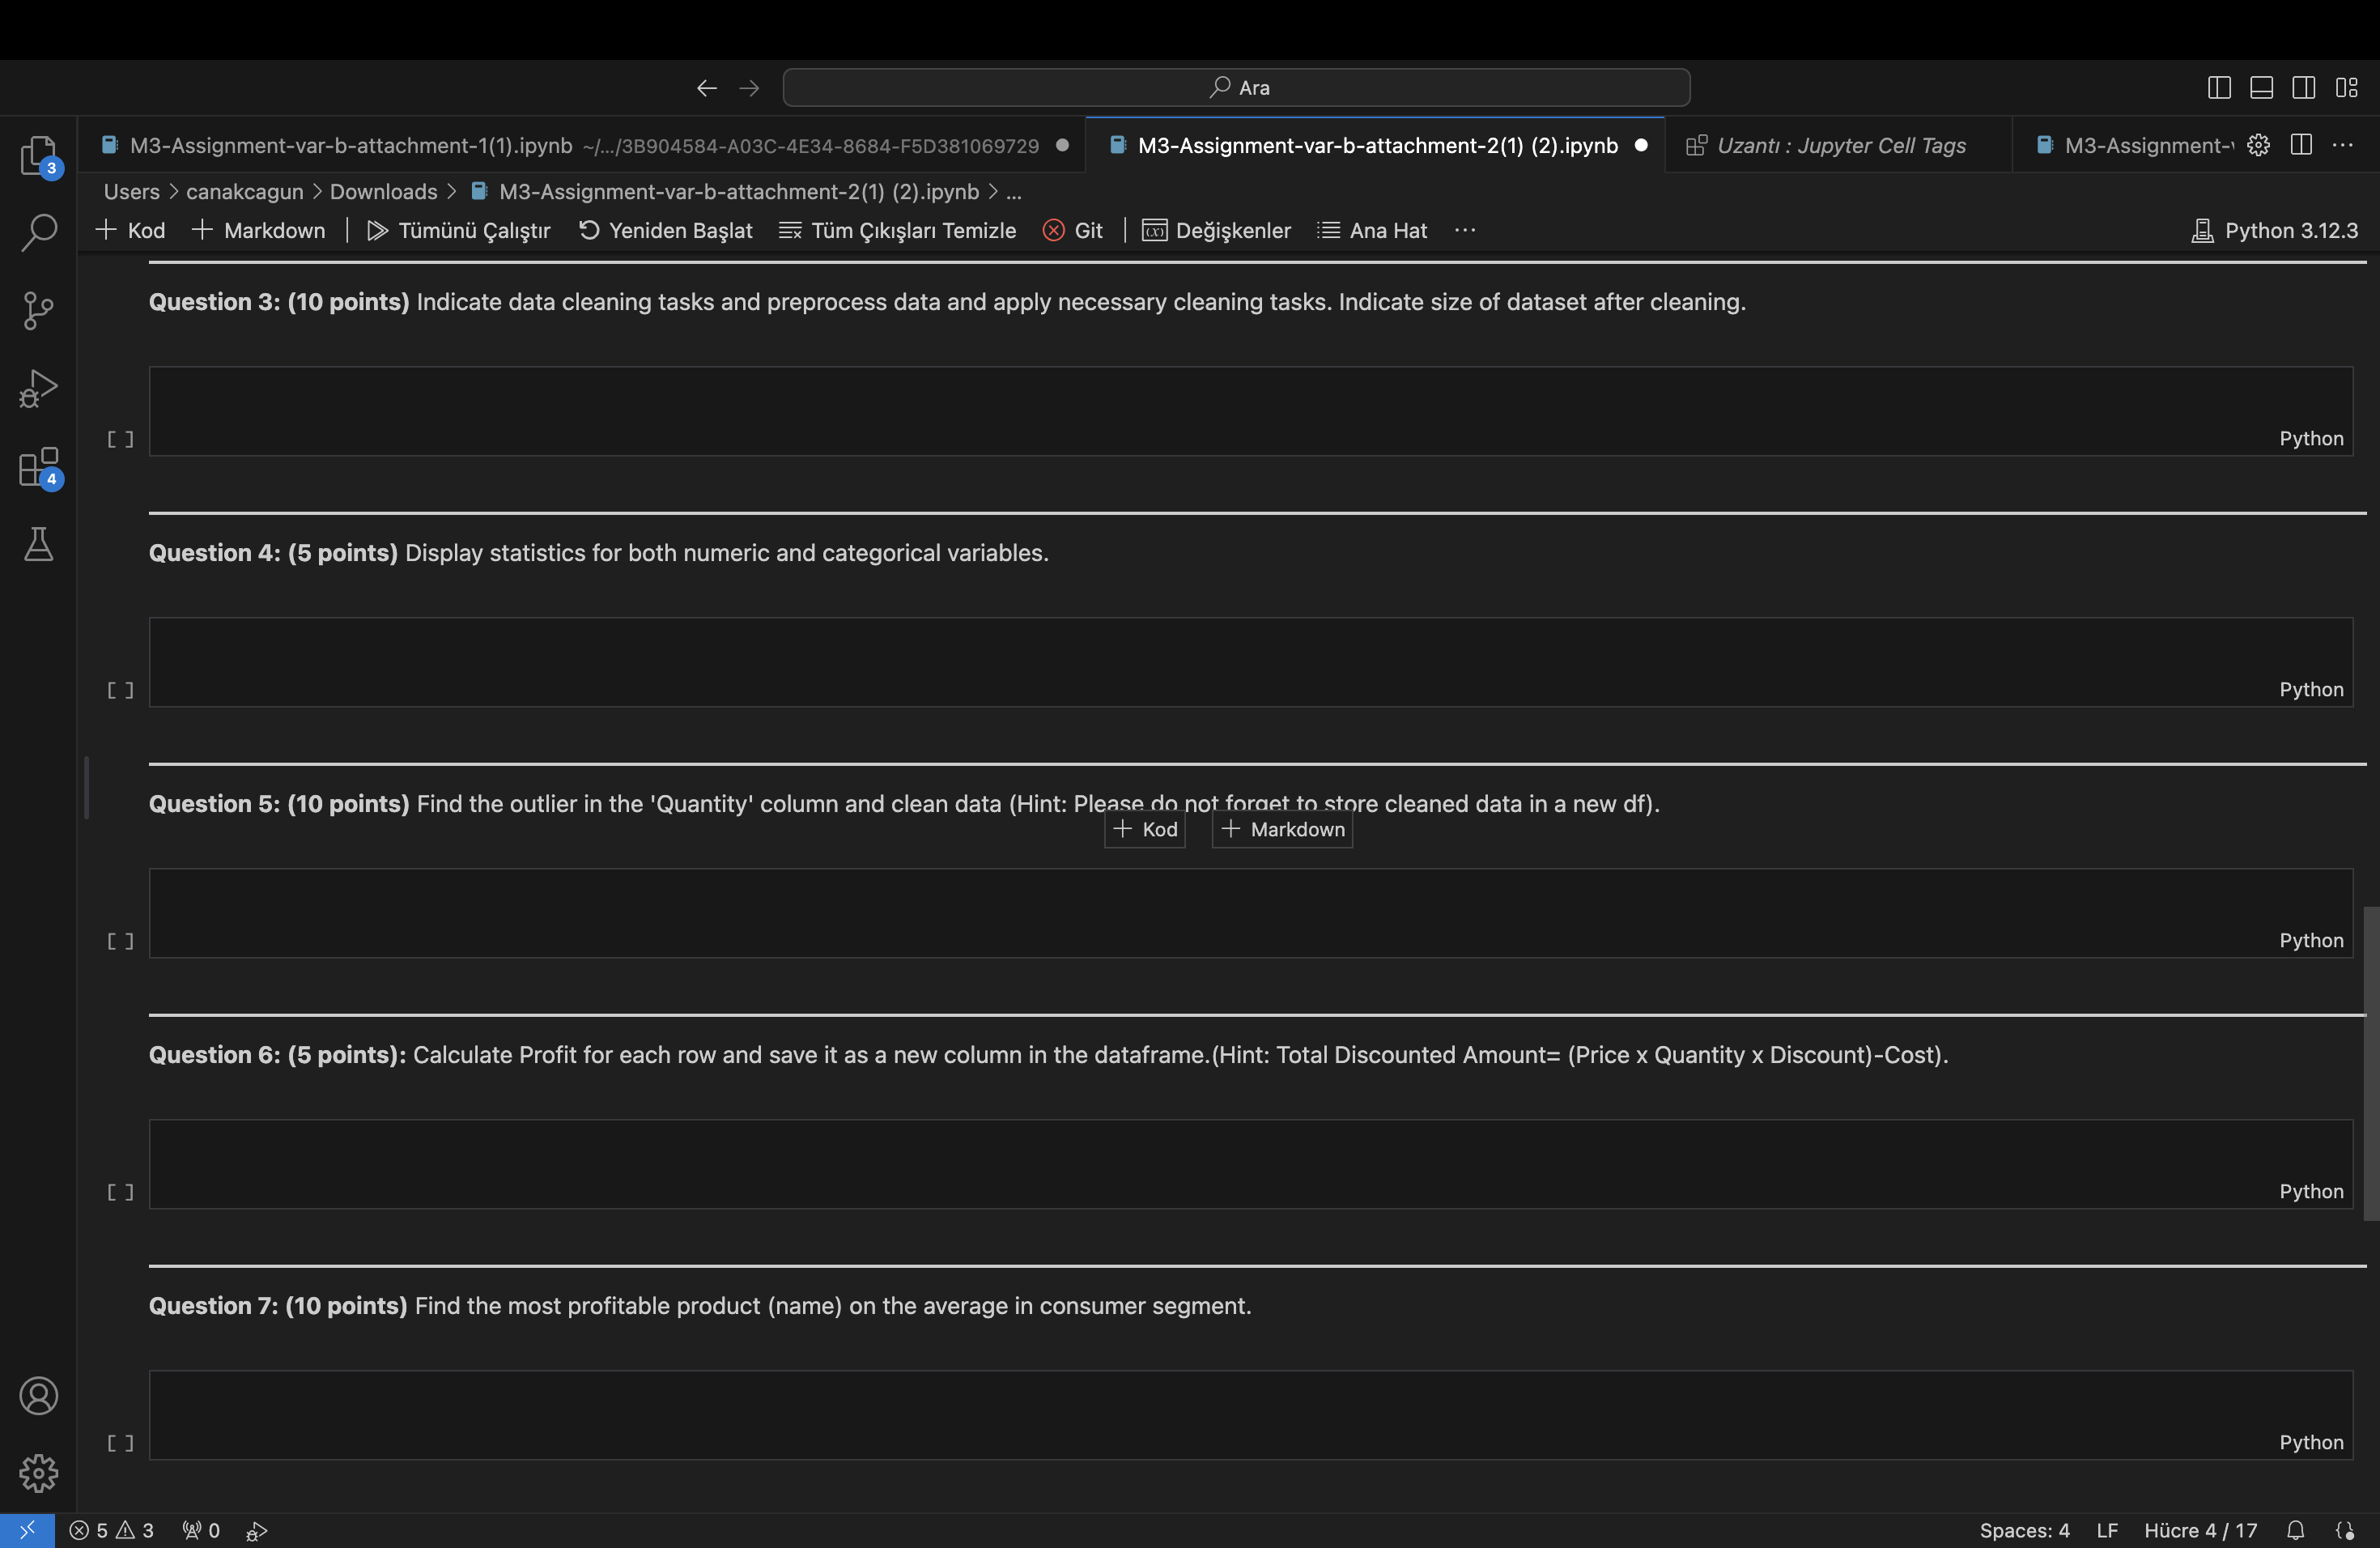Expand Downloads folder in breadcrumb
Image resolution: width=2380 pixels, height=1548 pixels.
coord(383,191)
